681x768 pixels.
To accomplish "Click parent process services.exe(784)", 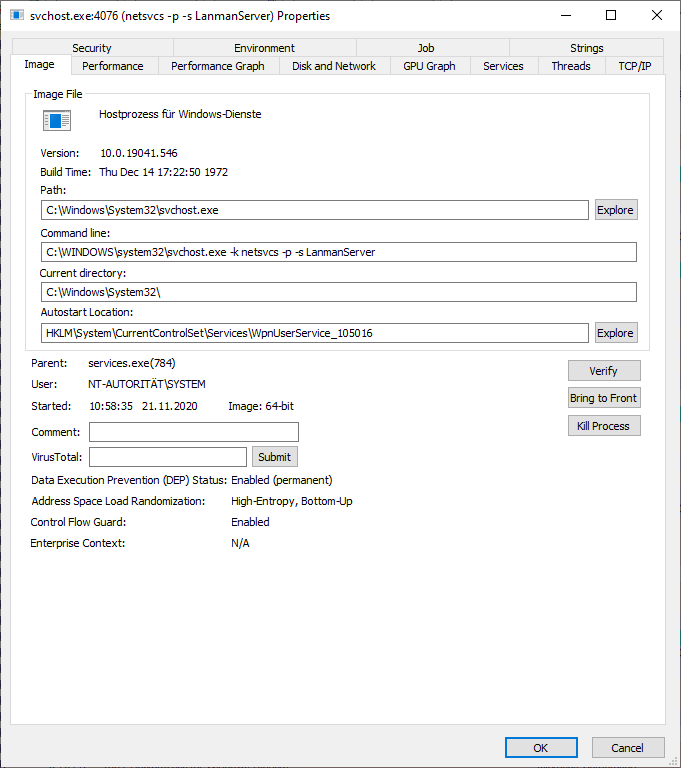I will [x=132, y=363].
